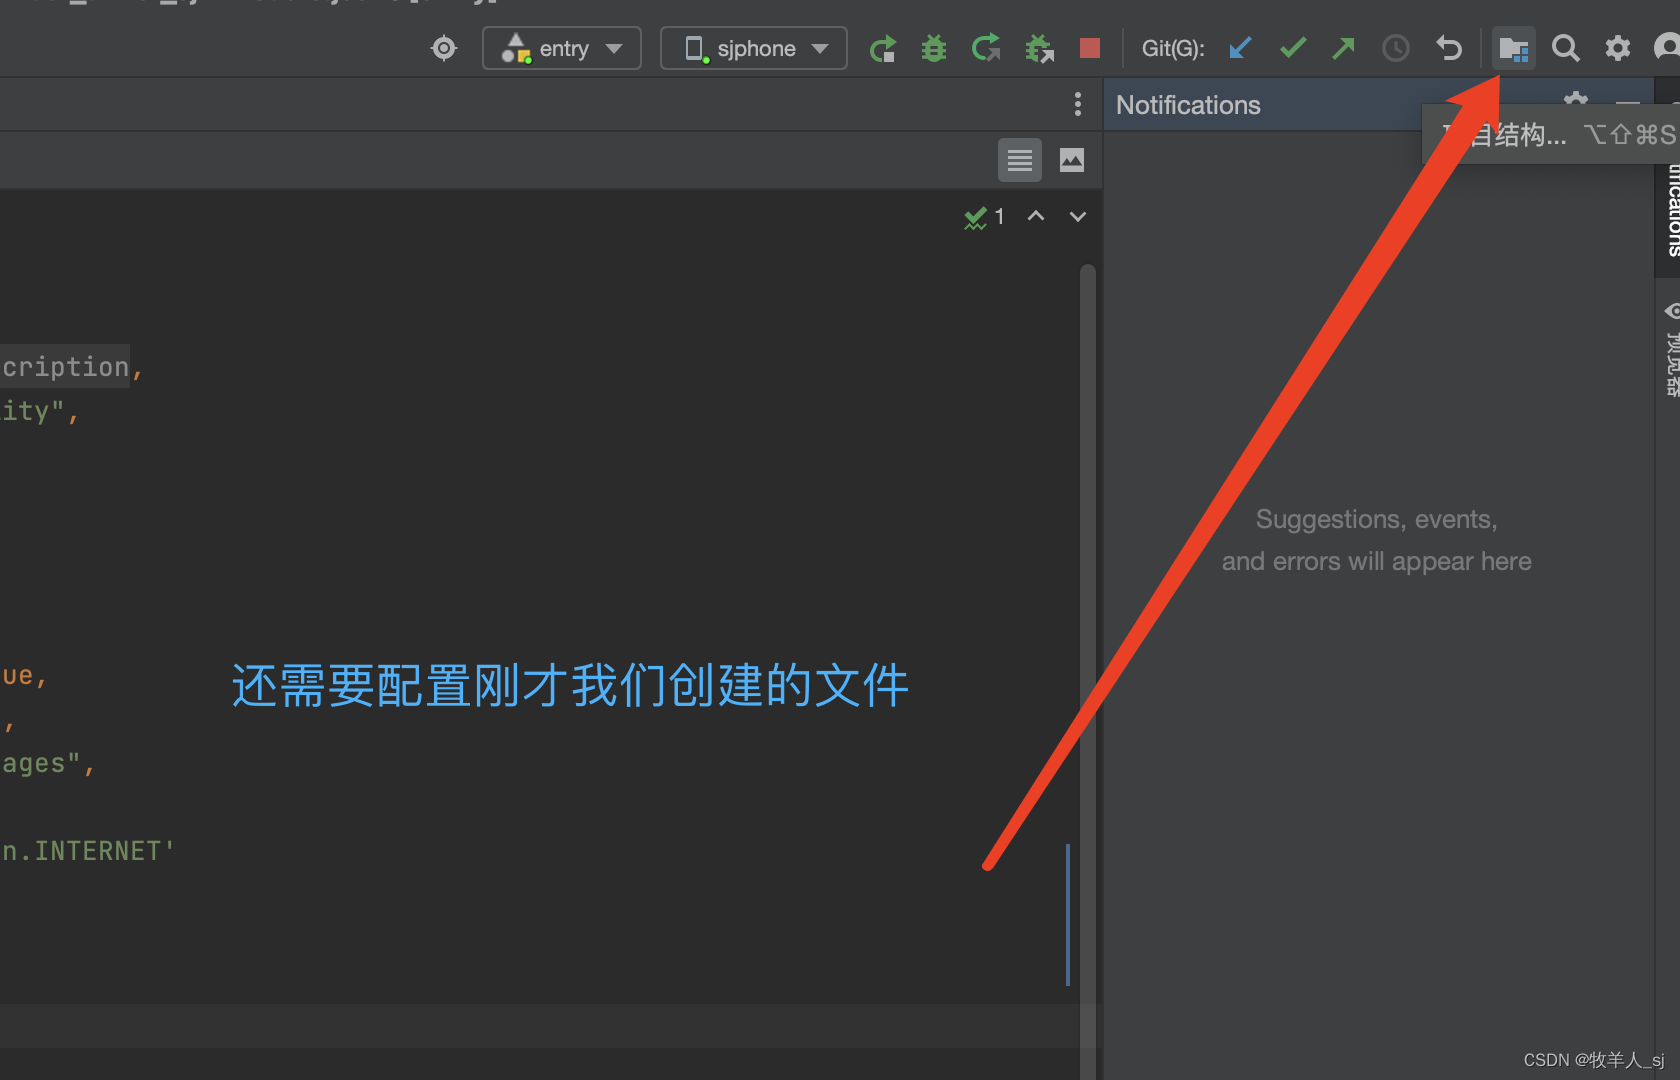Image resolution: width=1680 pixels, height=1080 pixels.
Task: Go to next highlighted problem arrow
Action: tap(1078, 216)
